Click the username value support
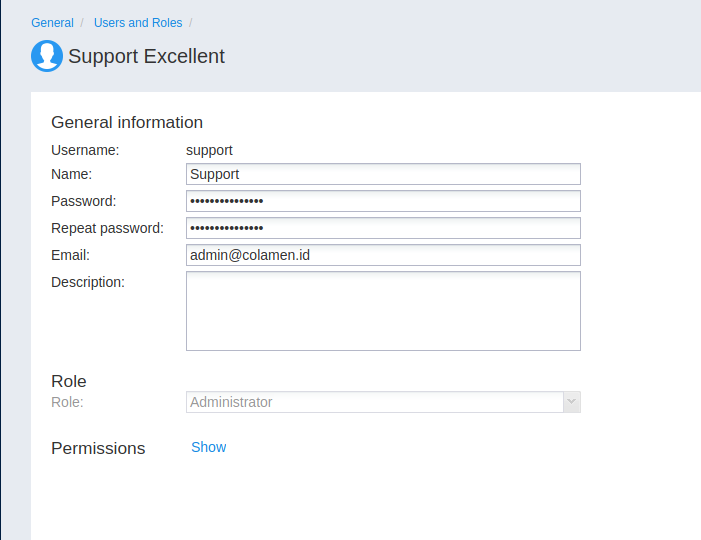This screenshot has height=540, width=701. point(209,151)
